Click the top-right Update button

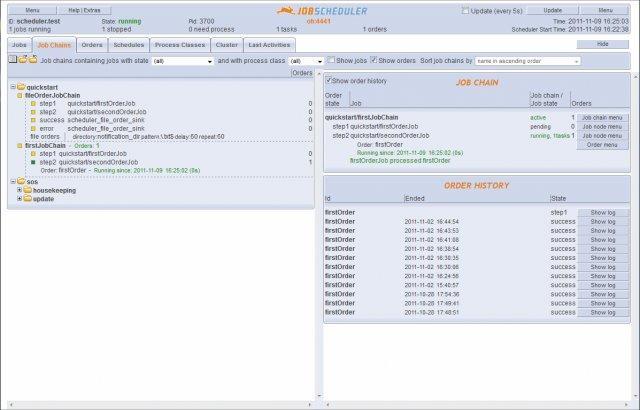pyautogui.click(x=553, y=11)
